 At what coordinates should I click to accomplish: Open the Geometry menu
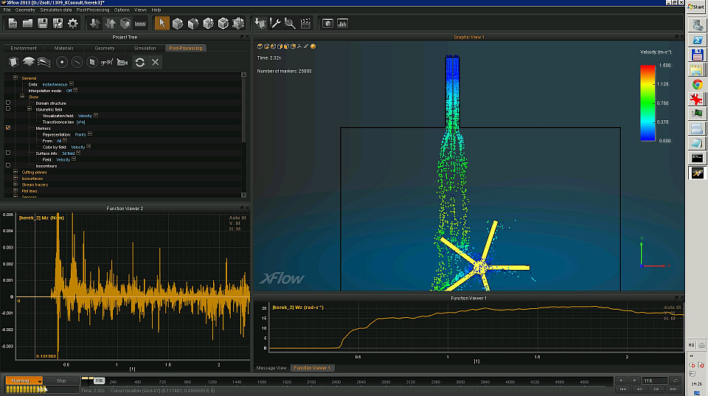(x=25, y=9)
